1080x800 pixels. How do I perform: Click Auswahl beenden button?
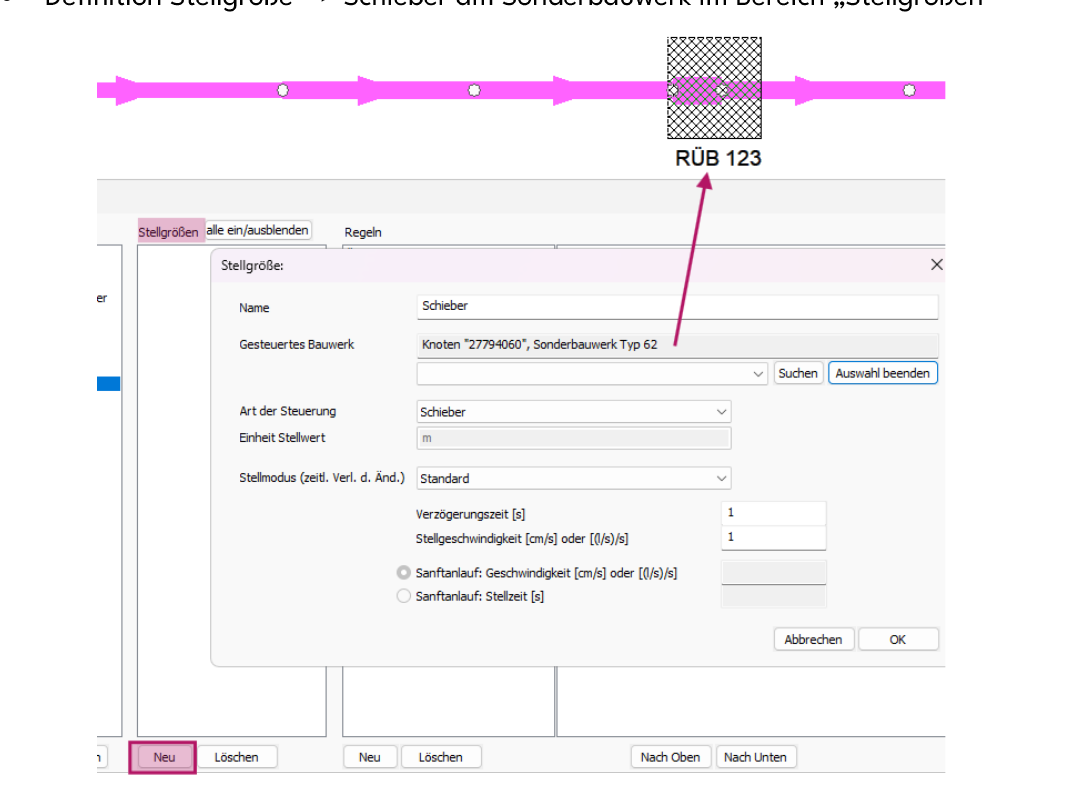[x=882, y=373]
